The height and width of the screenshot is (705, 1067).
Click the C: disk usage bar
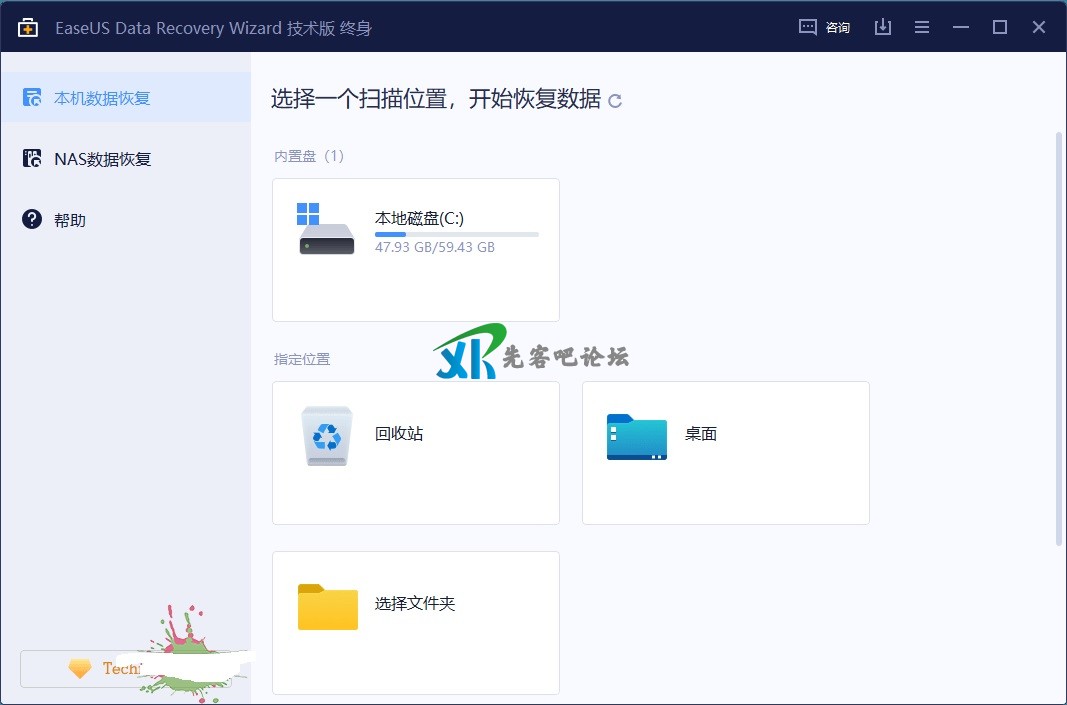click(x=456, y=234)
